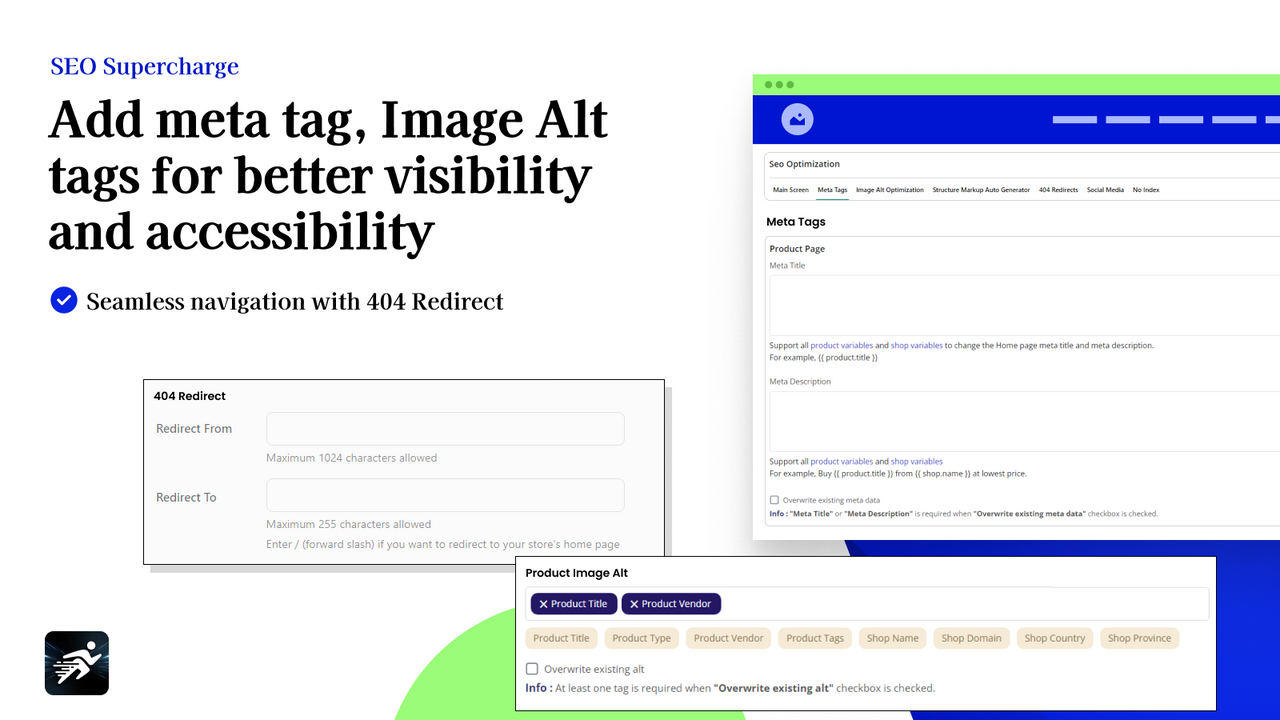Screen dimensions: 1280x720
Task: Add the Shop Province tag chip
Action: 1140,638
